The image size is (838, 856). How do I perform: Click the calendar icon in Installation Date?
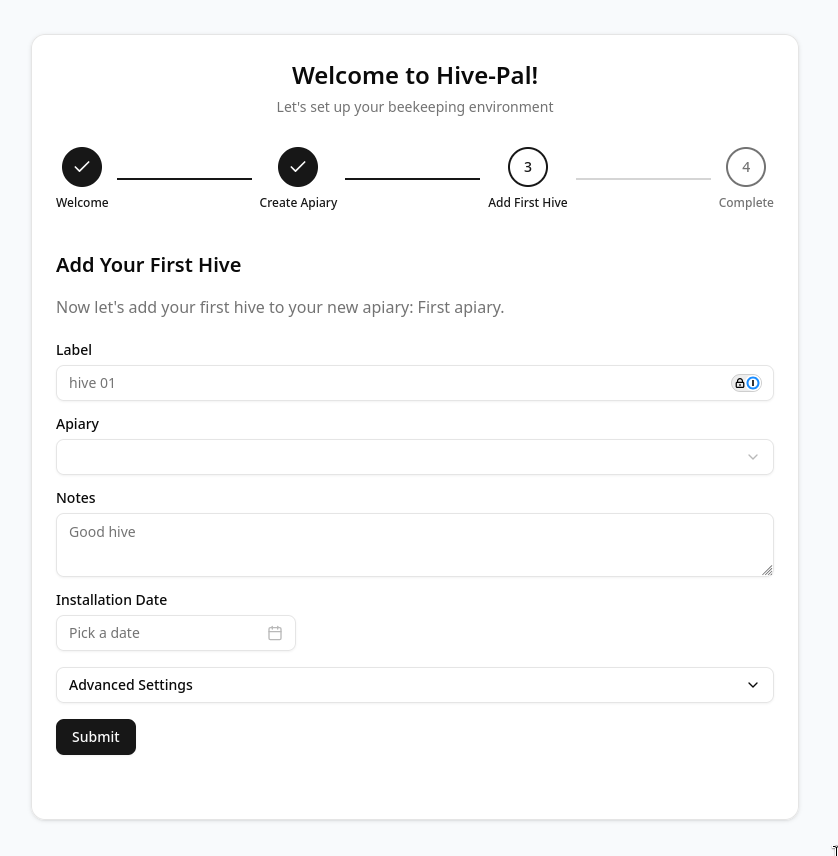(x=275, y=633)
